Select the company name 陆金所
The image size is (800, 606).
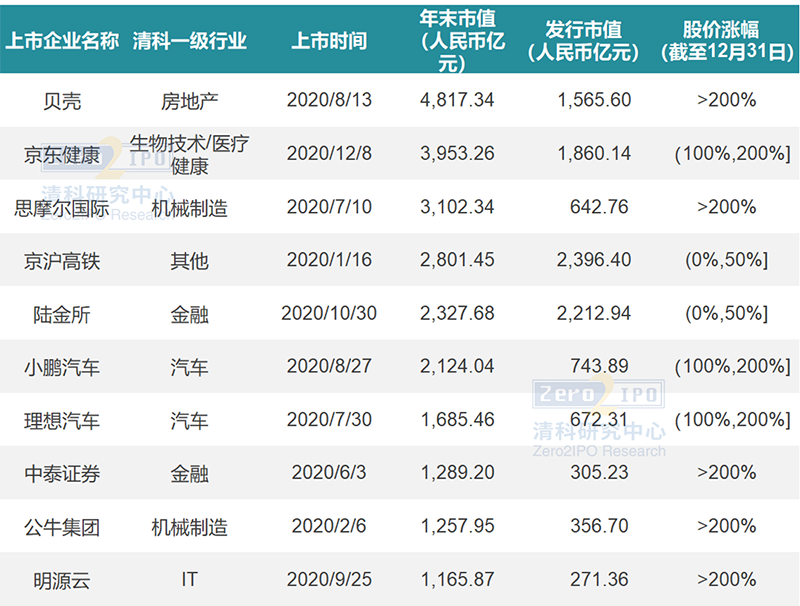62,315
